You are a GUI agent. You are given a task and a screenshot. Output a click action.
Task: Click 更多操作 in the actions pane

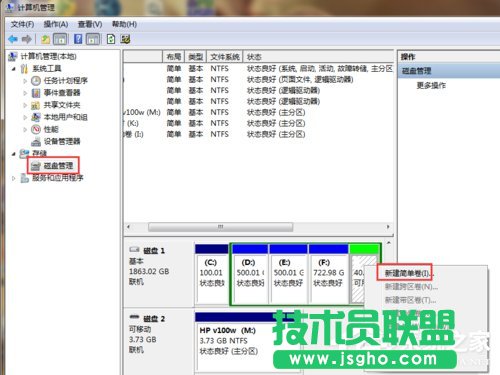click(431, 86)
